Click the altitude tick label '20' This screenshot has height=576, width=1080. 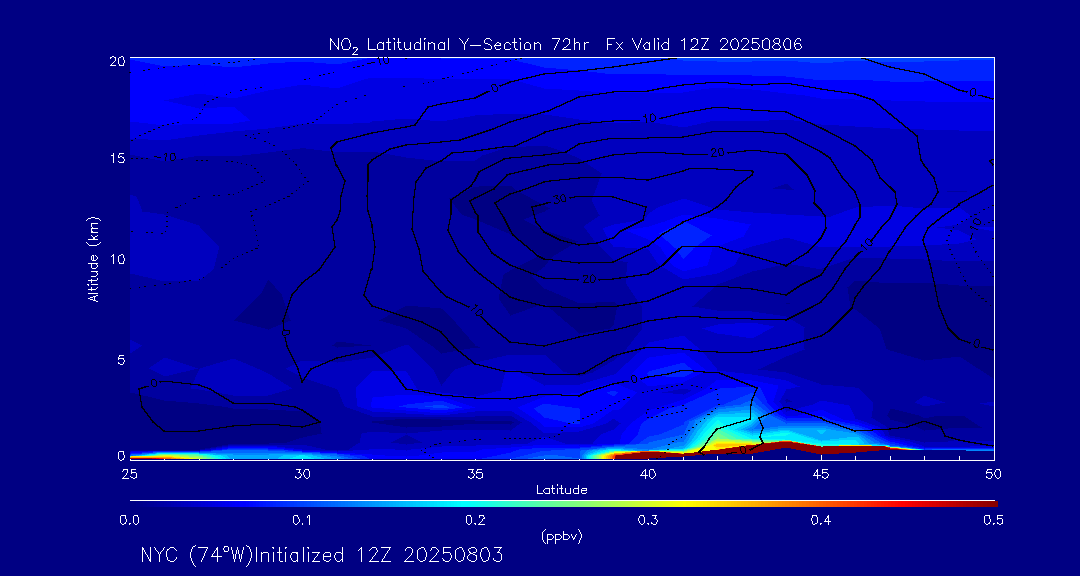coord(117,60)
